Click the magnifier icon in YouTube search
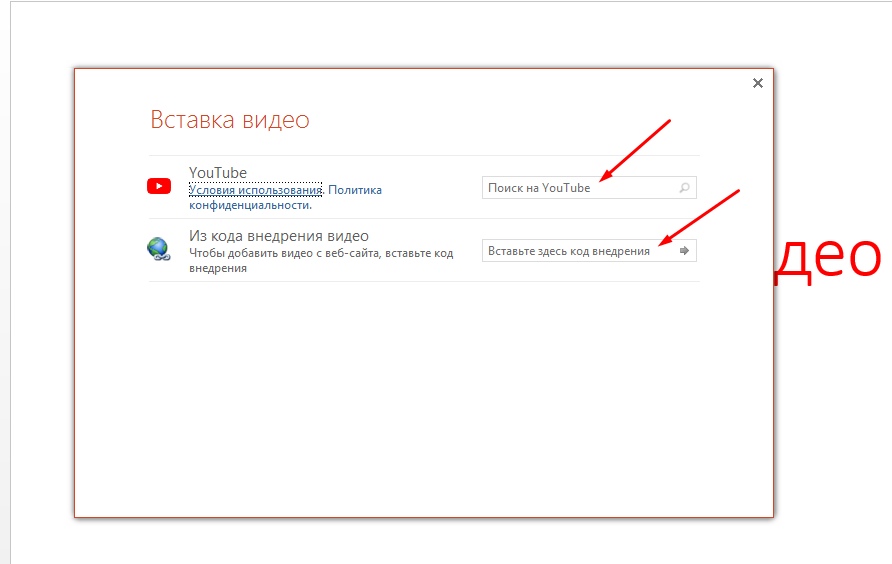 click(684, 188)
